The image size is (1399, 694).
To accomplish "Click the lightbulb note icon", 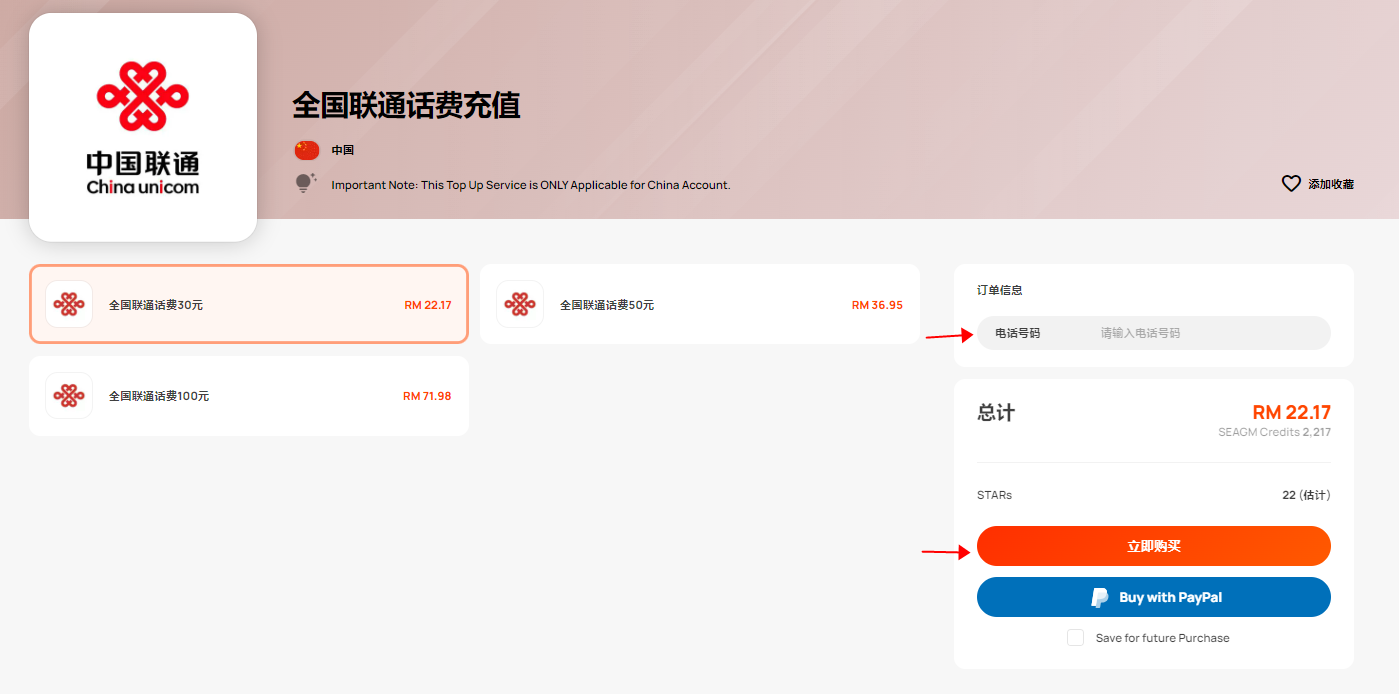I will [x=305, y=183].
